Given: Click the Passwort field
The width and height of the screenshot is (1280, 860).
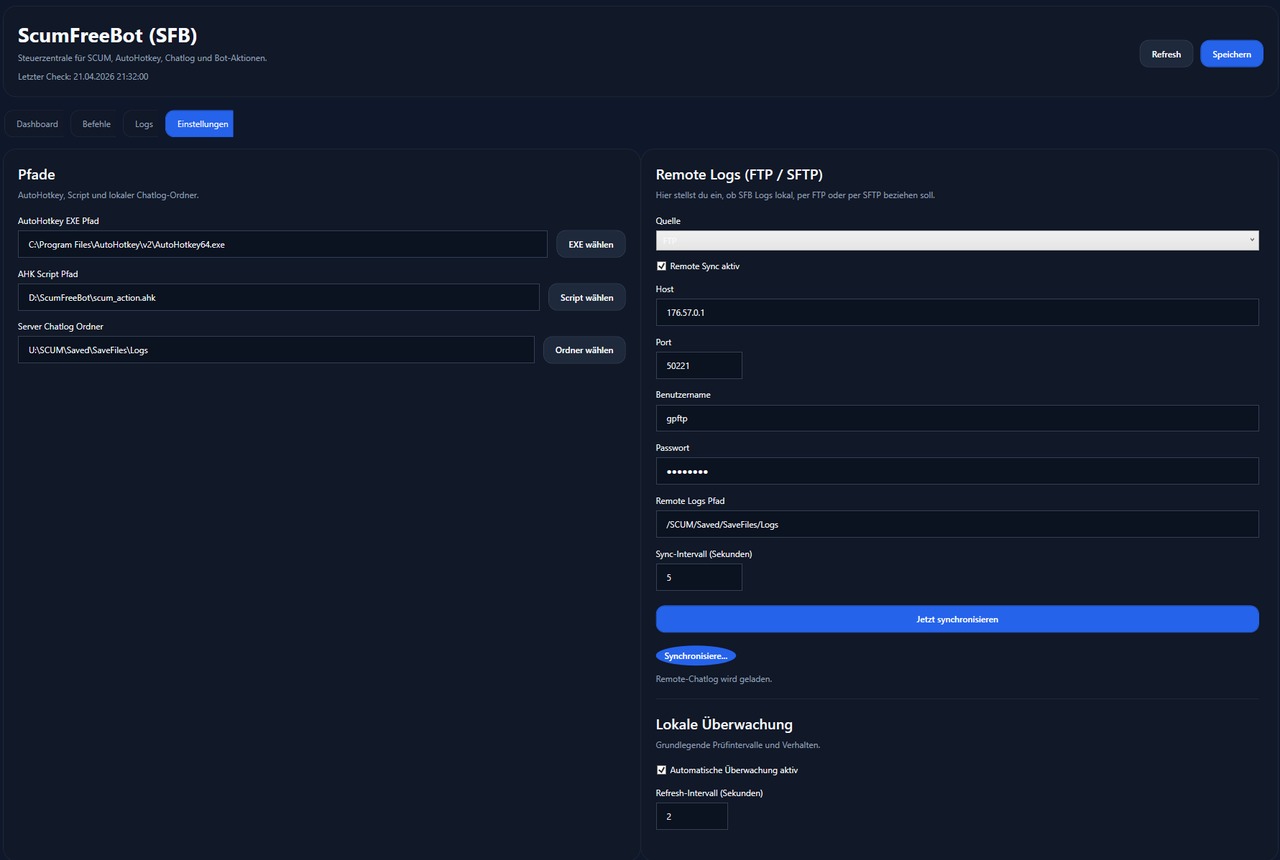Looking at the screenshot, I should (x=956, y=471).
